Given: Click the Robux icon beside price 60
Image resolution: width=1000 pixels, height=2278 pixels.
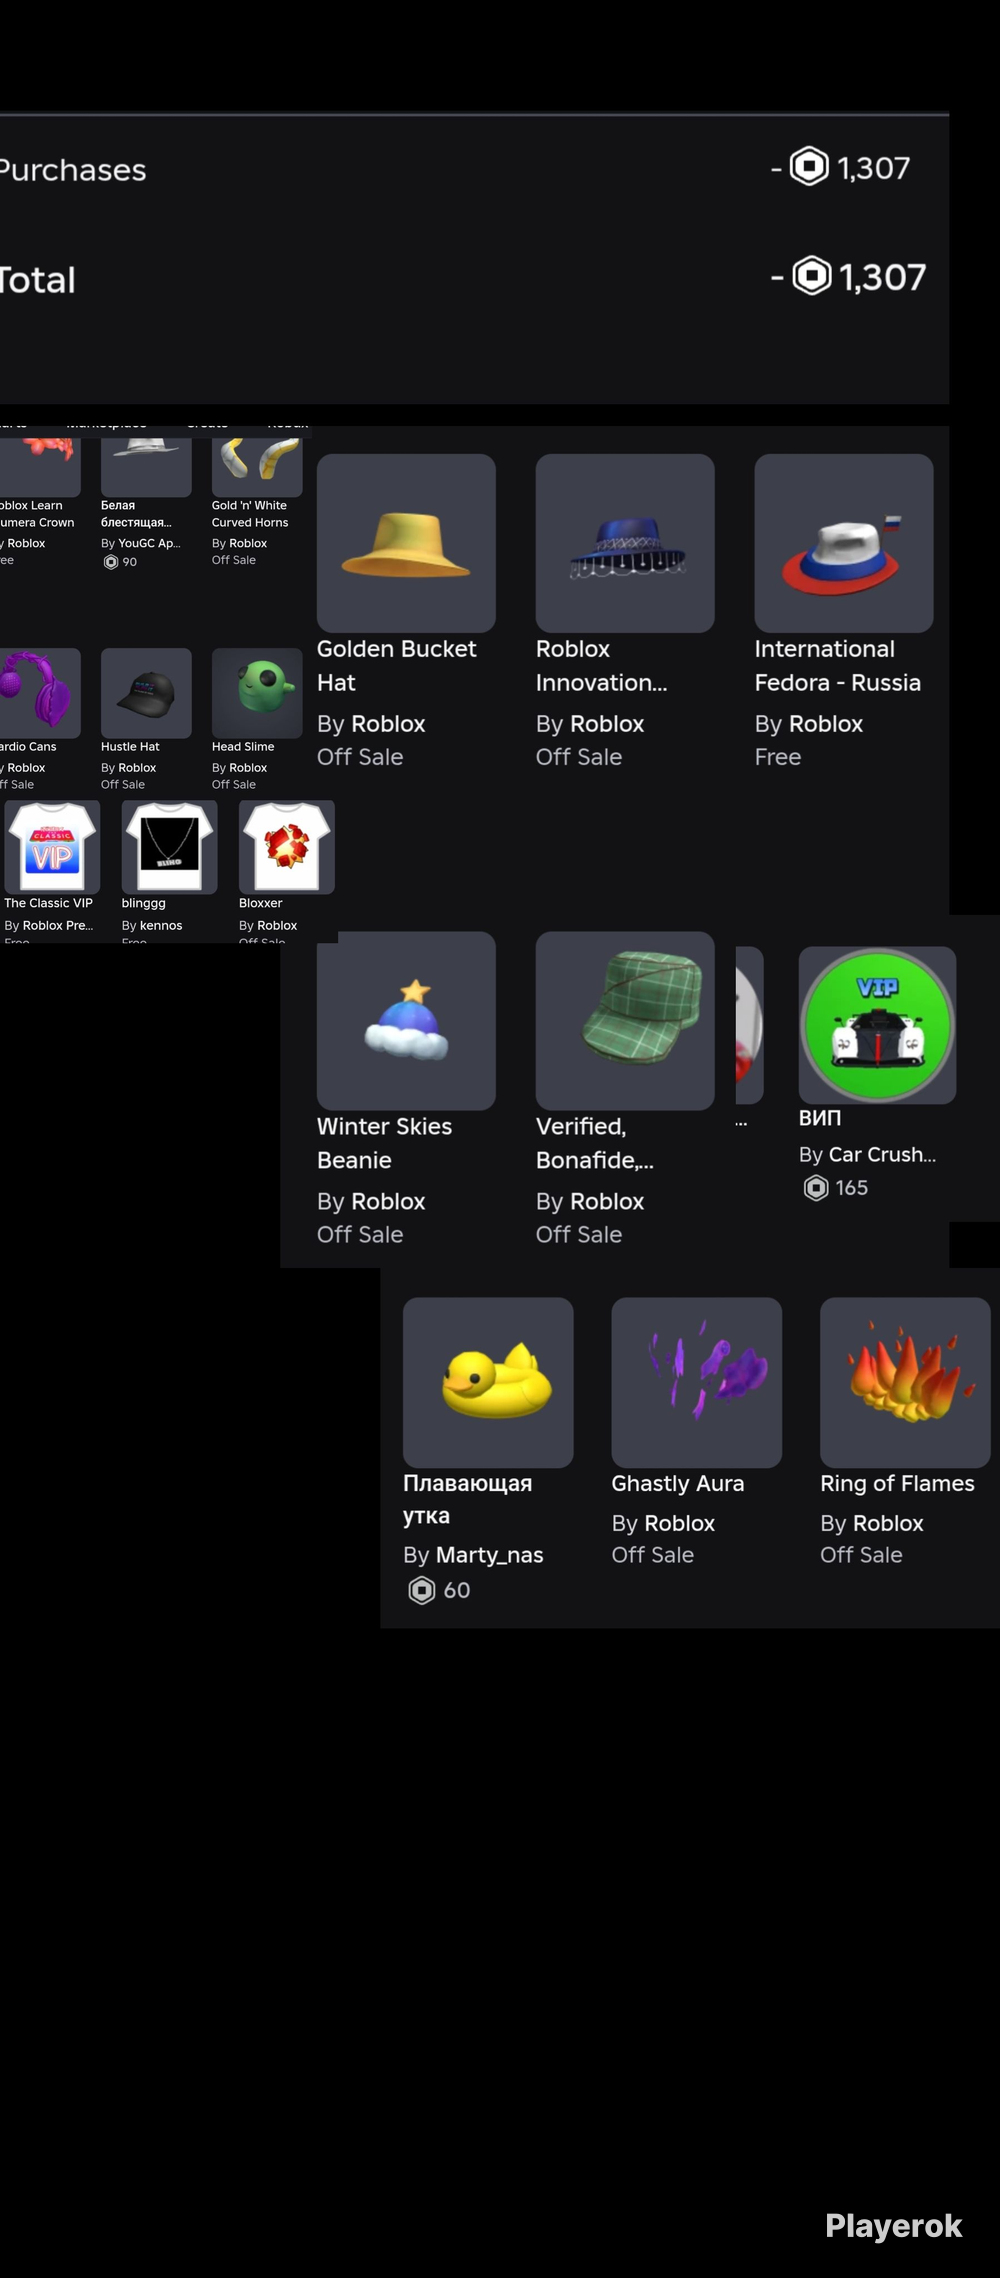Looking at the screenshot, I should pos(422,1590).
